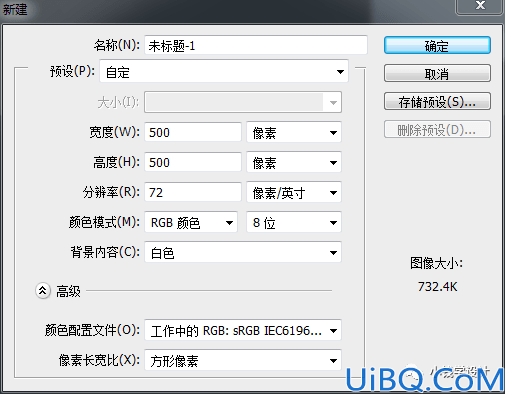The height and width of the screenshot is (394, 505).
Task: Click the 732.4K image size value
Action: pos(437,287)
